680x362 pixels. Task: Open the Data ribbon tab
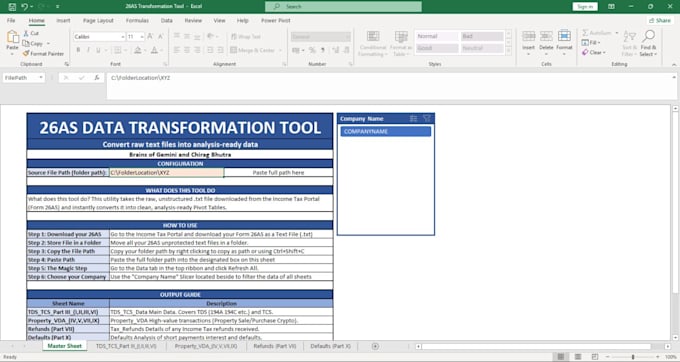click(x=167, y=20)
